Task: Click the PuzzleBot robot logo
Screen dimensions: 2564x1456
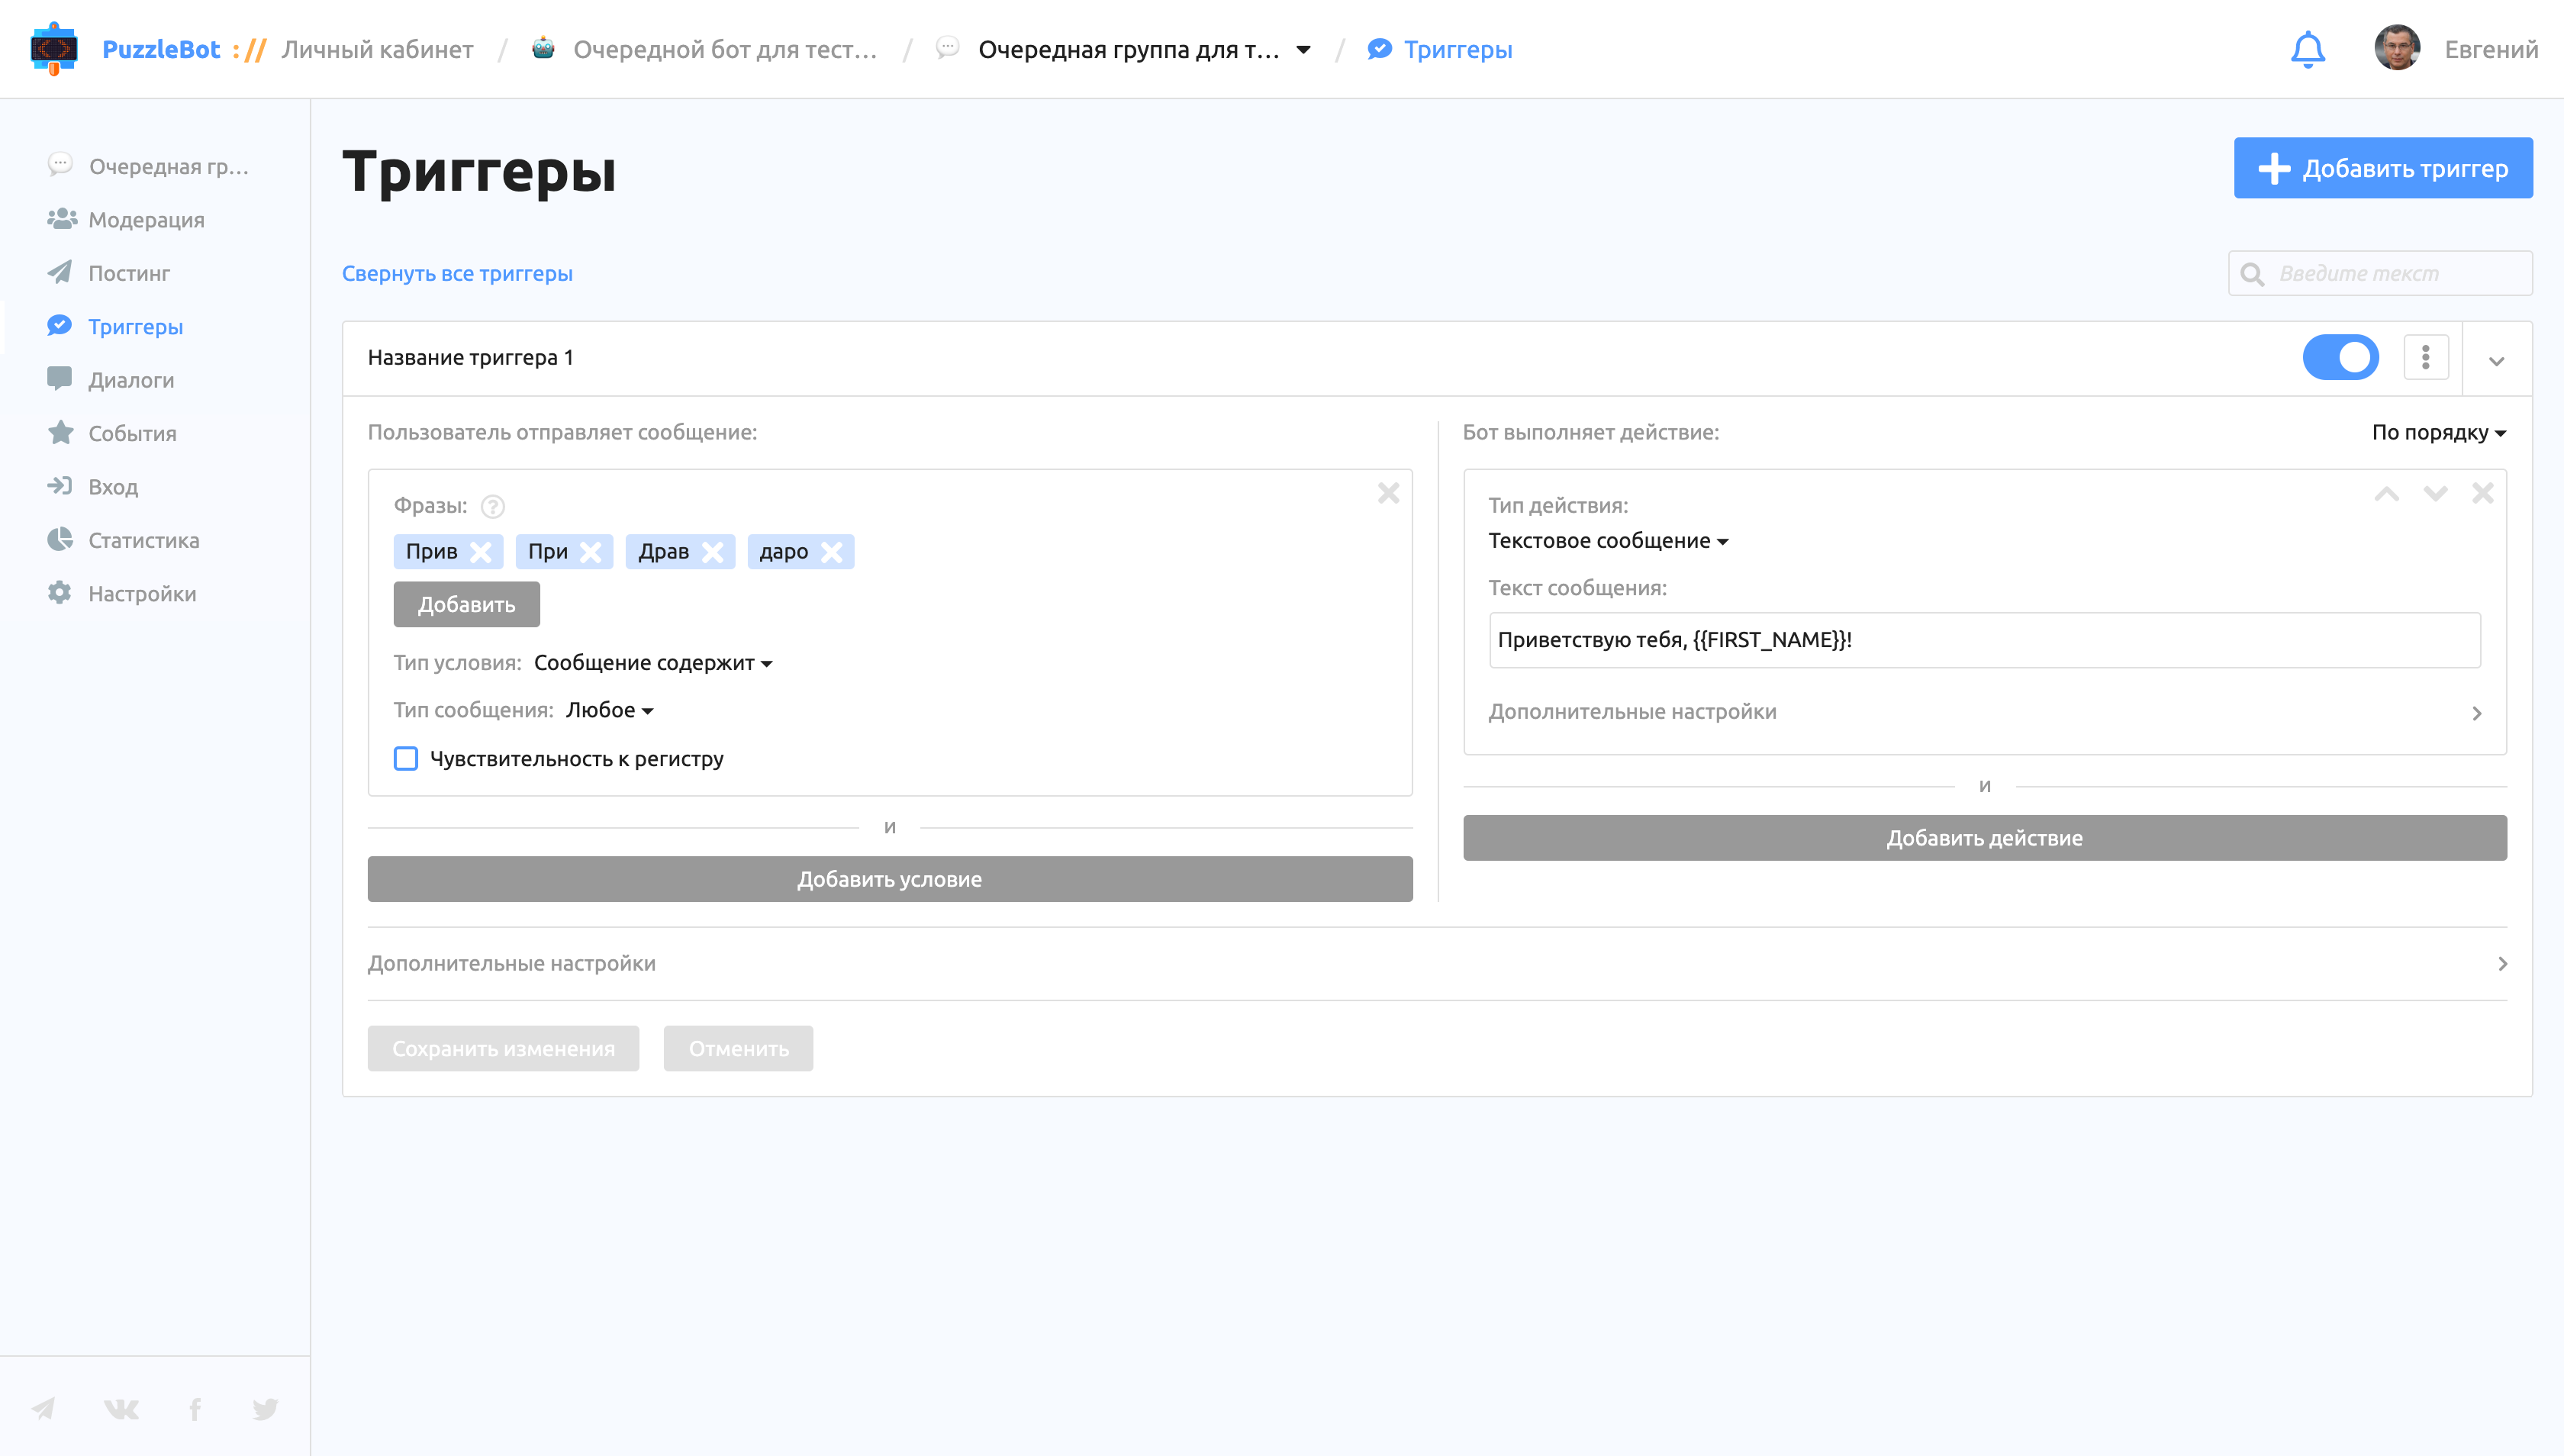Action: pyautogui.click(x=54, y=49)
